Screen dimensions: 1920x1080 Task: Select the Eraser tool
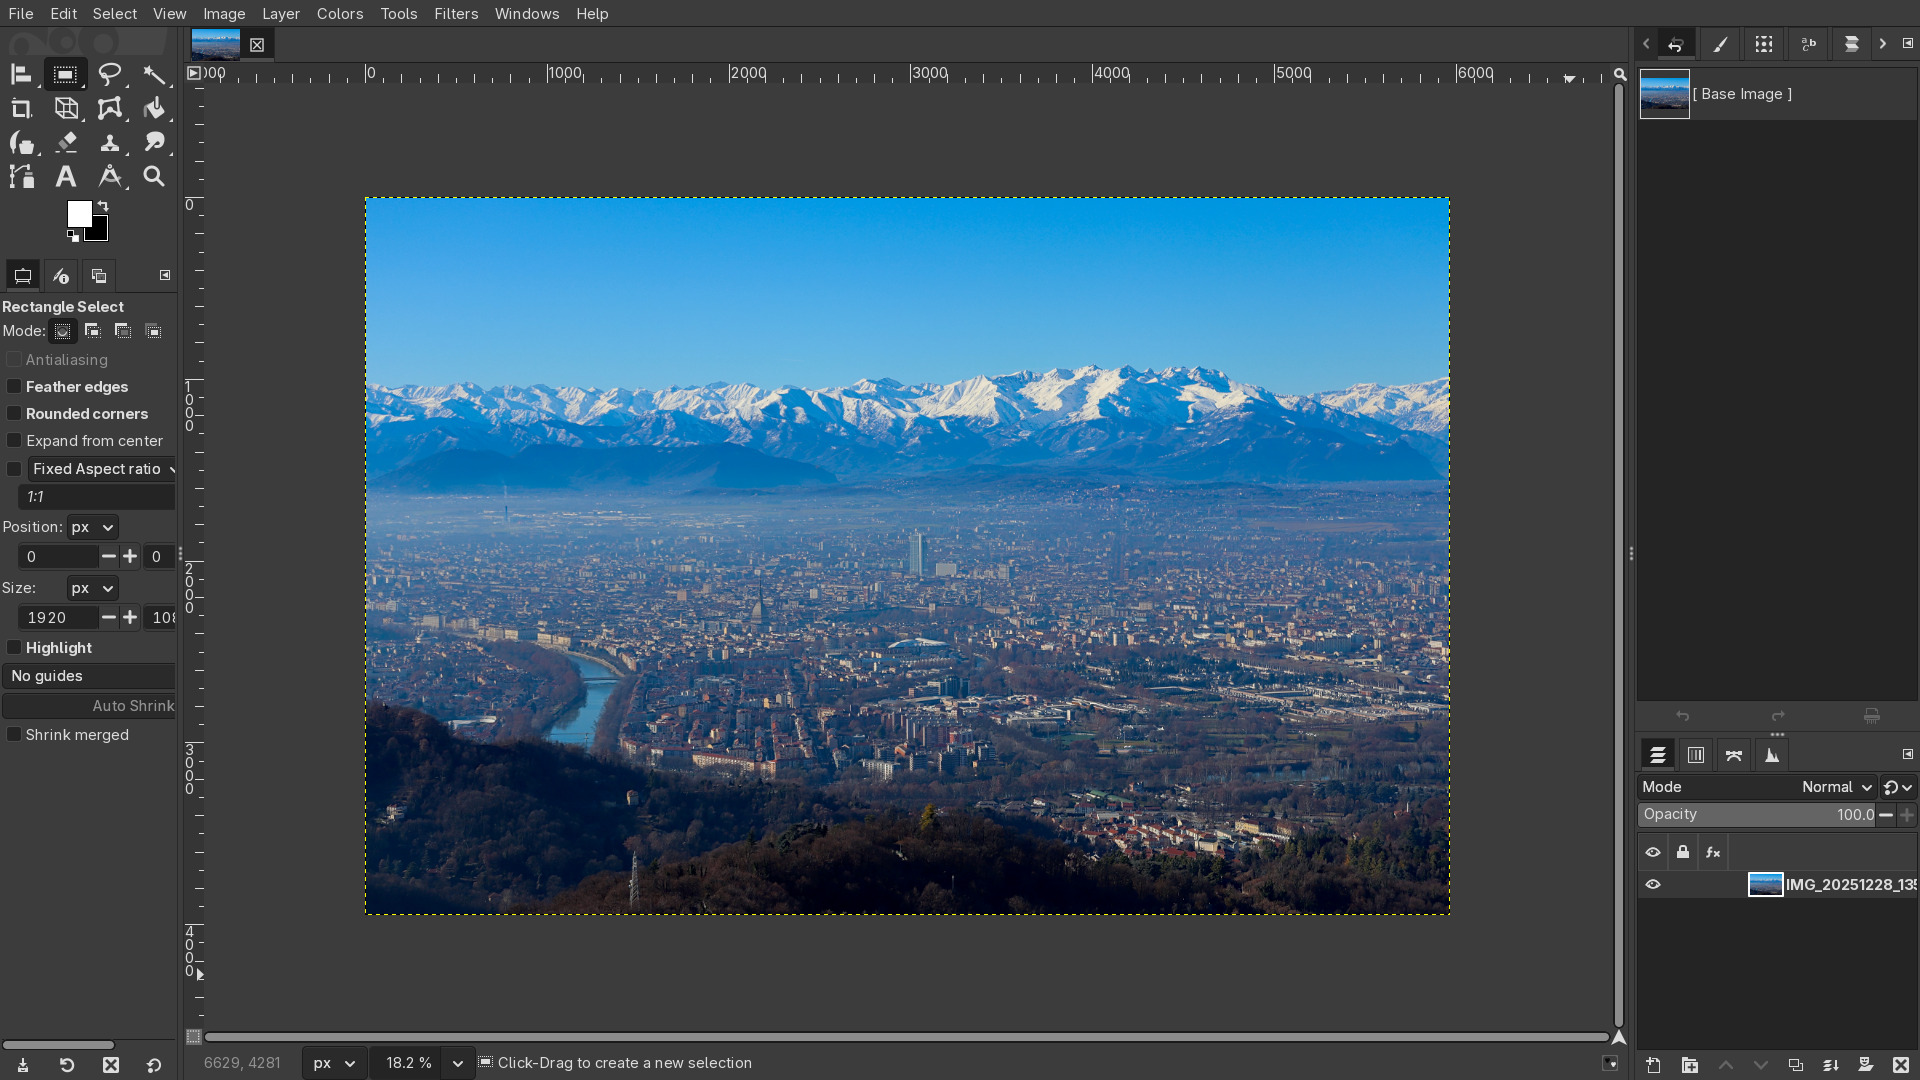coord(66,142)
